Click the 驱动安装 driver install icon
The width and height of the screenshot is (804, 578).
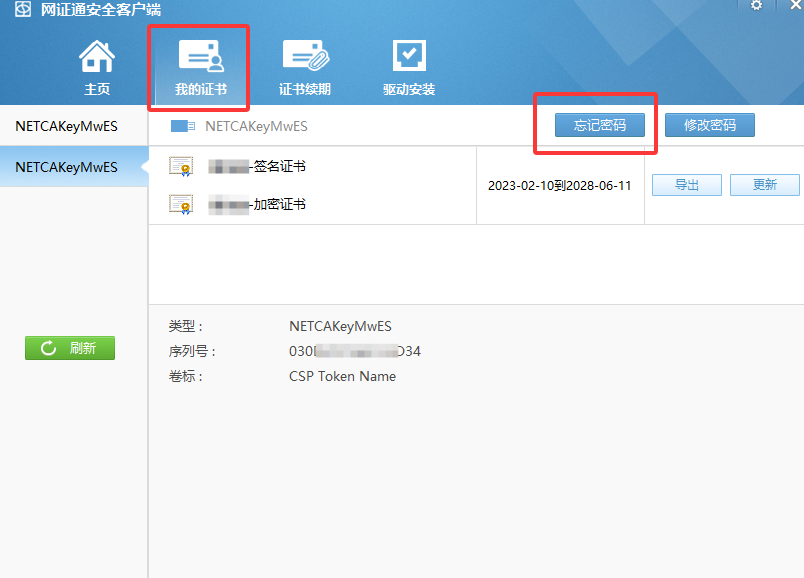(409, 58)
